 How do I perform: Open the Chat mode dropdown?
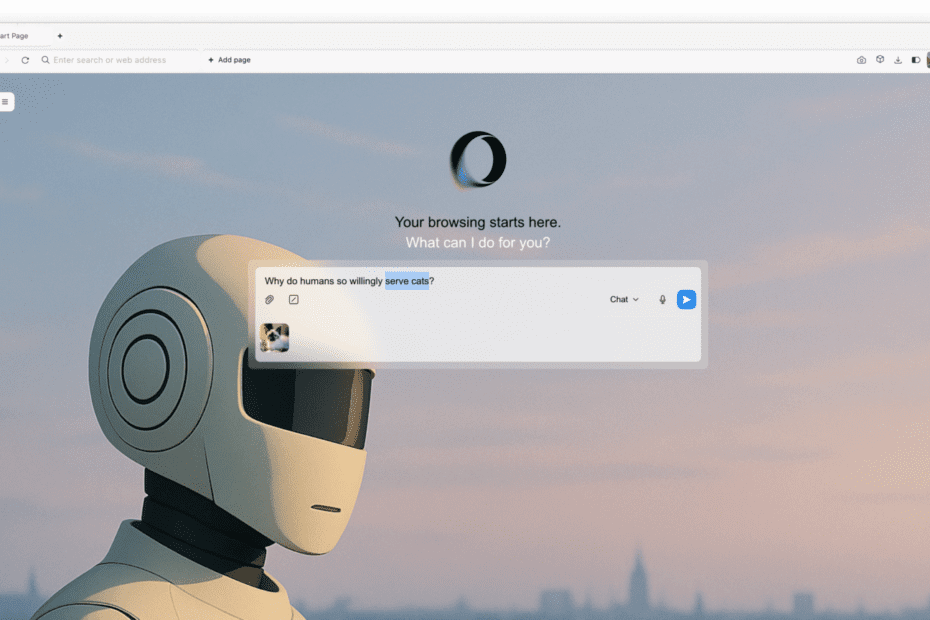pyautogui.click(x=623, y=299)
